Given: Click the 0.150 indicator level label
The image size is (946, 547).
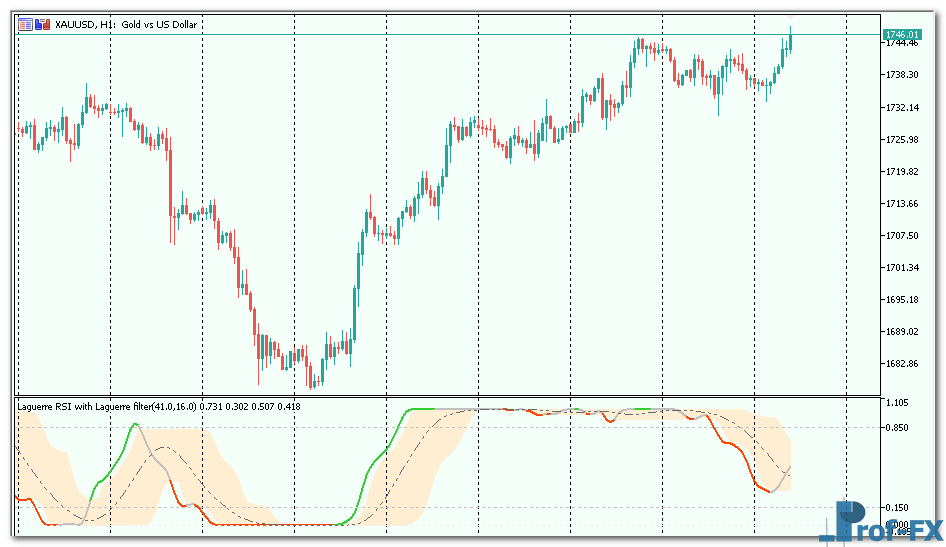Looking at the screenshot, I should tap(900, 508).
